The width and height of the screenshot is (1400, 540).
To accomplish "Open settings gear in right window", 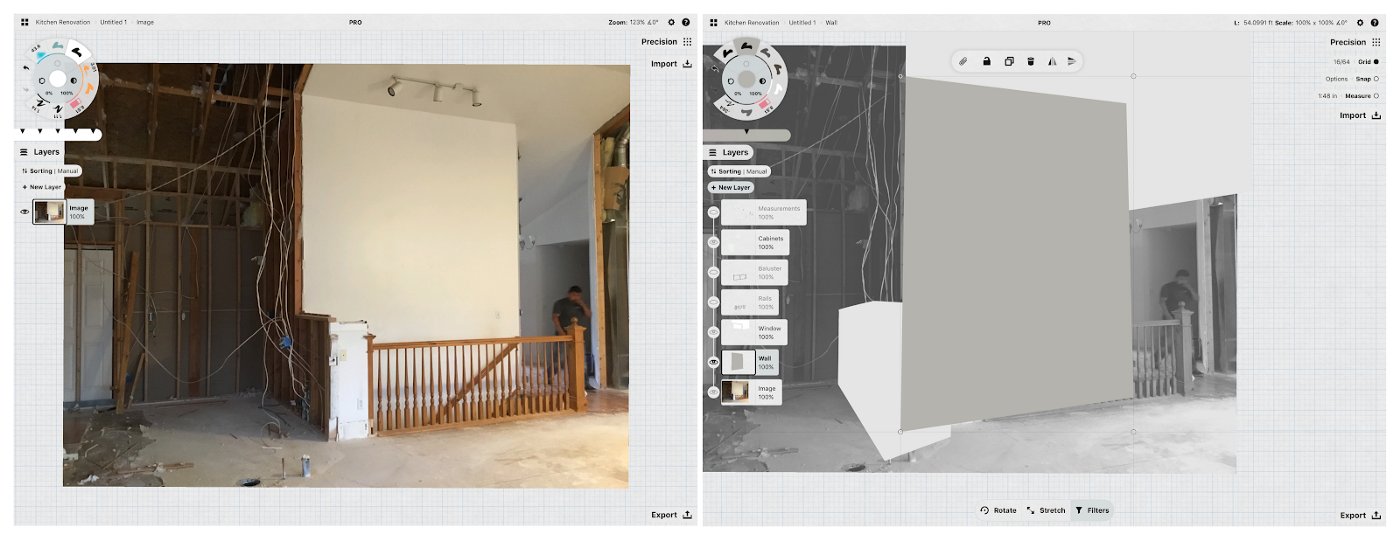I will pyautogui.click(x=1360, y=21).
